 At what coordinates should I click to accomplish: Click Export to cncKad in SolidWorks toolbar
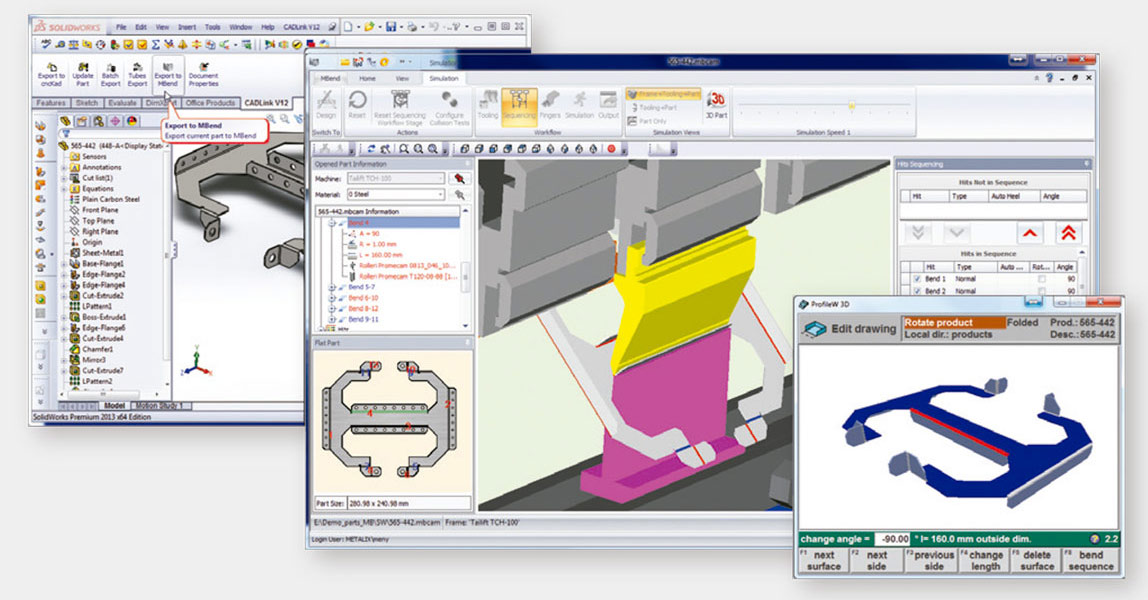(x=51, y=75)
